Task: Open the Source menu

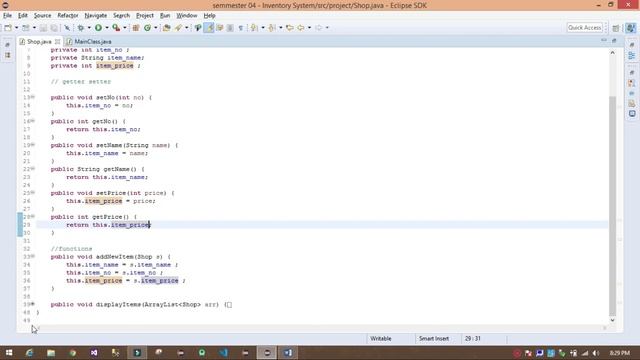Action: [42, 16]
